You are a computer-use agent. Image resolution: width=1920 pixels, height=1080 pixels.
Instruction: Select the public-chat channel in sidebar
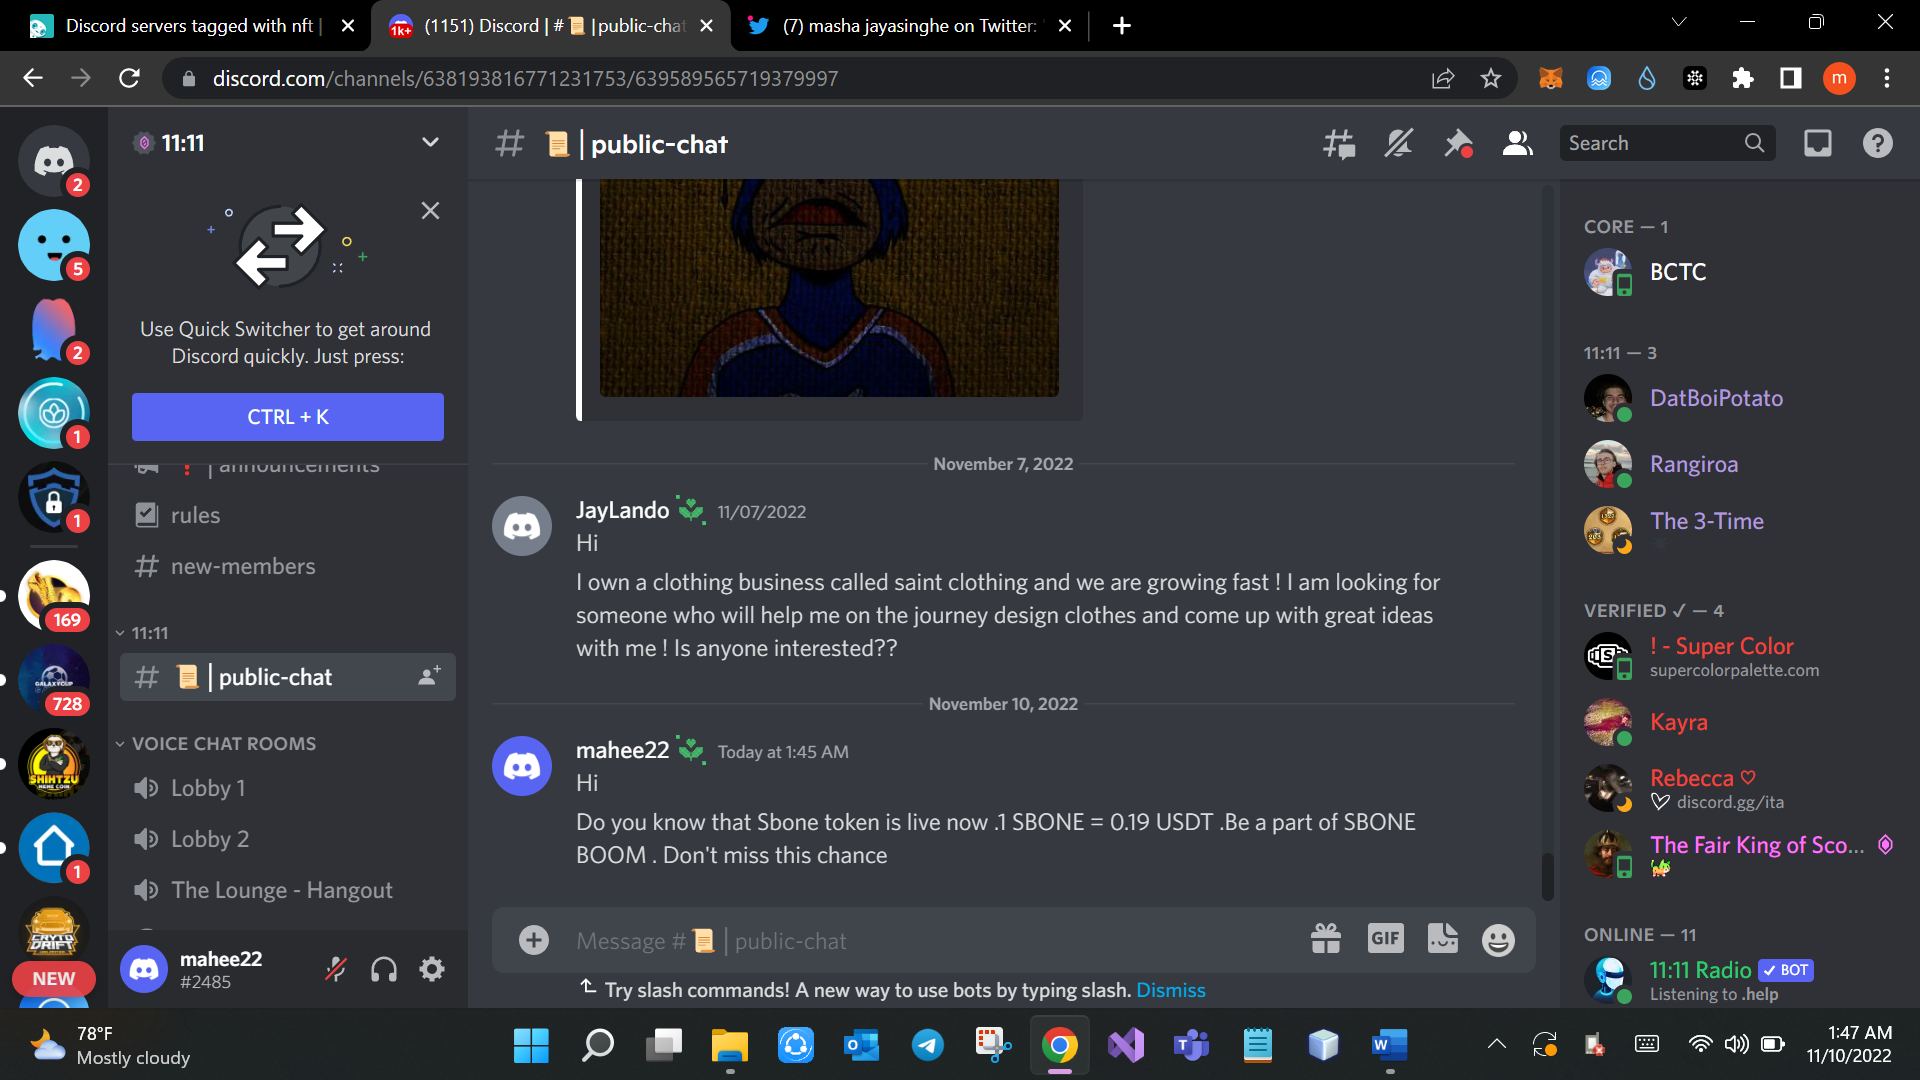pos(288,677)
